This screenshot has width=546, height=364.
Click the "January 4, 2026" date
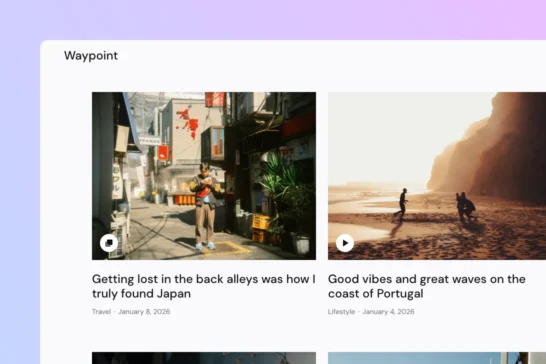click(x=388, y=312)
